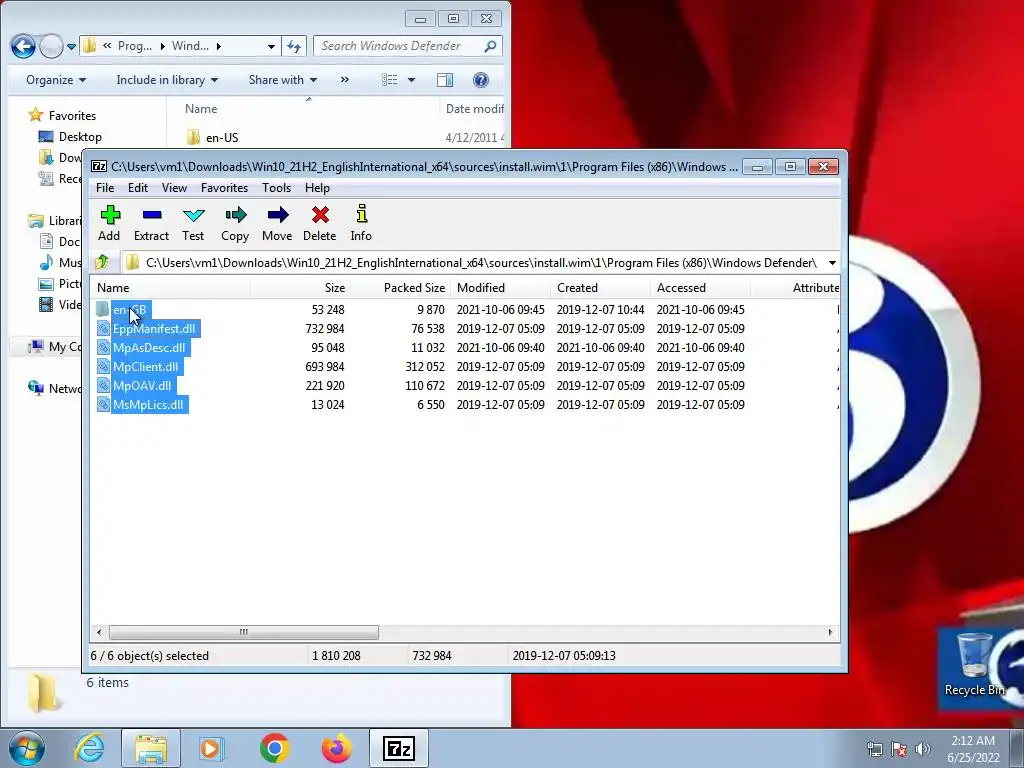This screenshot has height=768, width=1024.
Task: Expand the Wind... breadcrumb arrow in Explorer
Action: 219,46
